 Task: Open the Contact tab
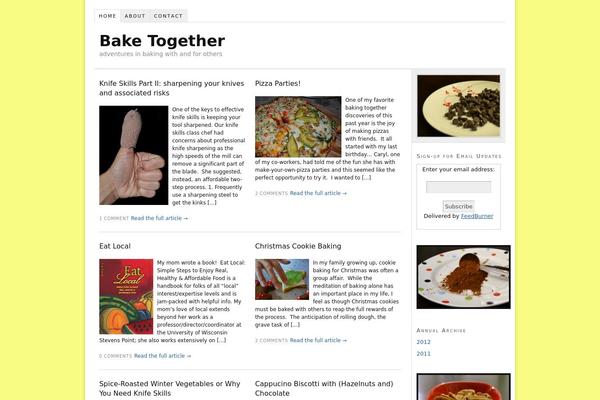point(168,16)
